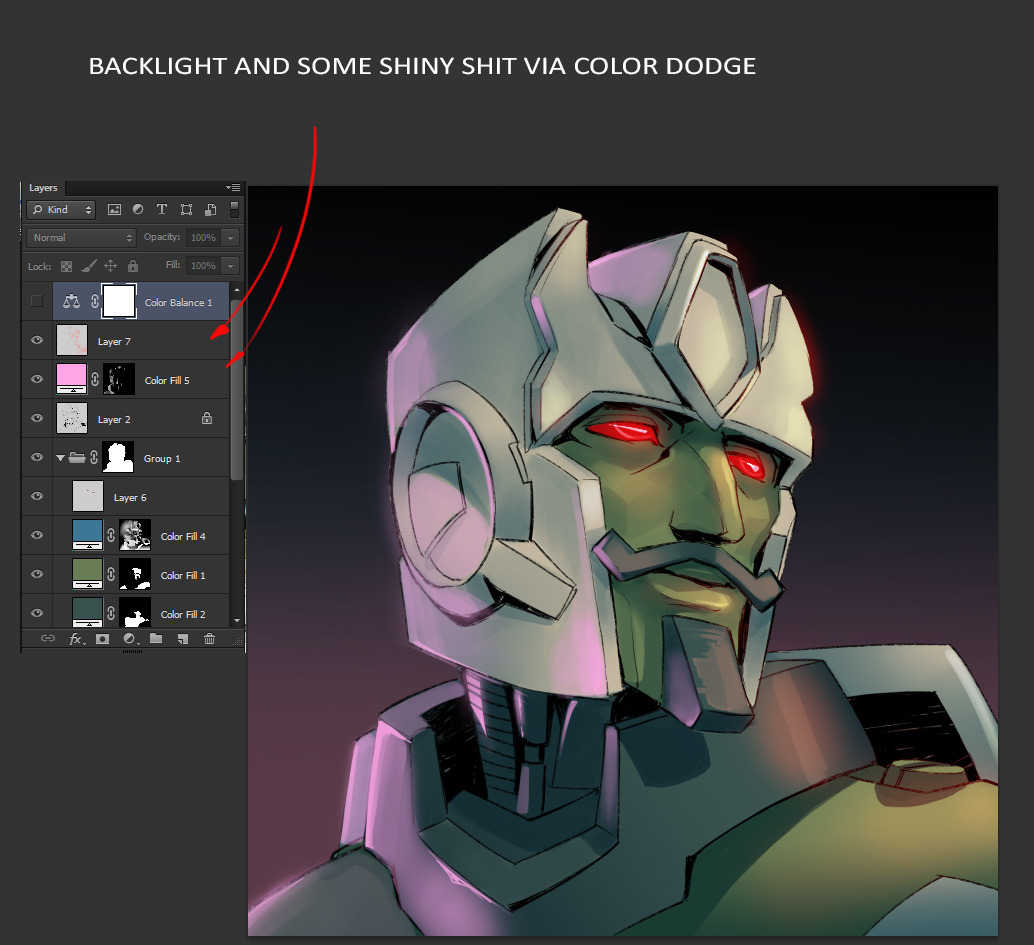Viewport: 1034px width, 945px height.
Task: Filter layers by pixel layers icon
Action: 114,210
